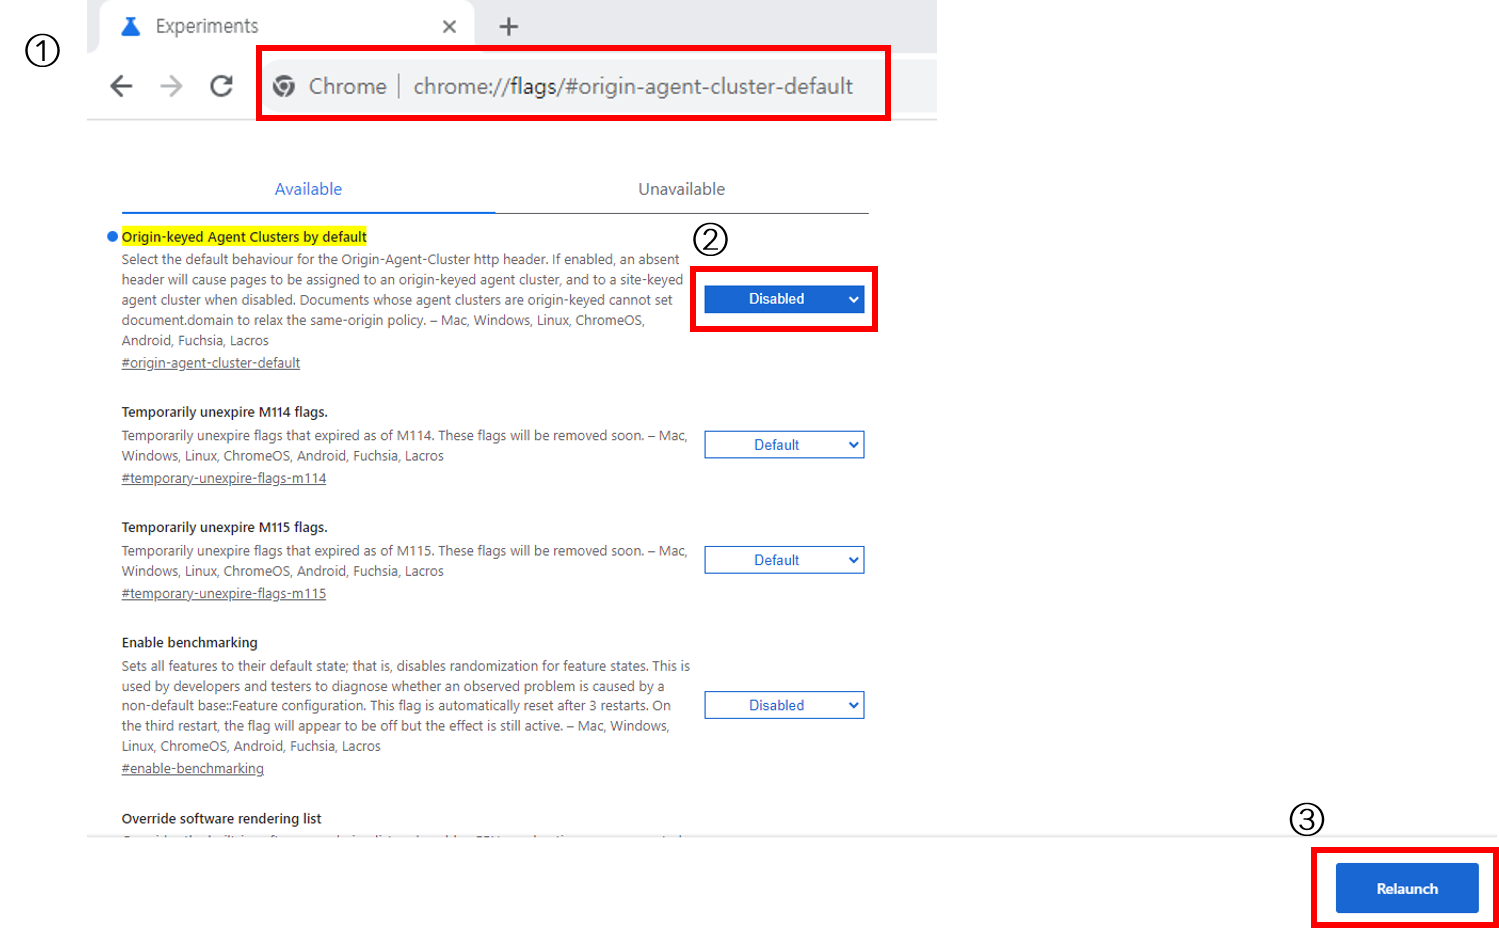
Task: Open the #enable-benchmarking link
Action: (193, 768)
